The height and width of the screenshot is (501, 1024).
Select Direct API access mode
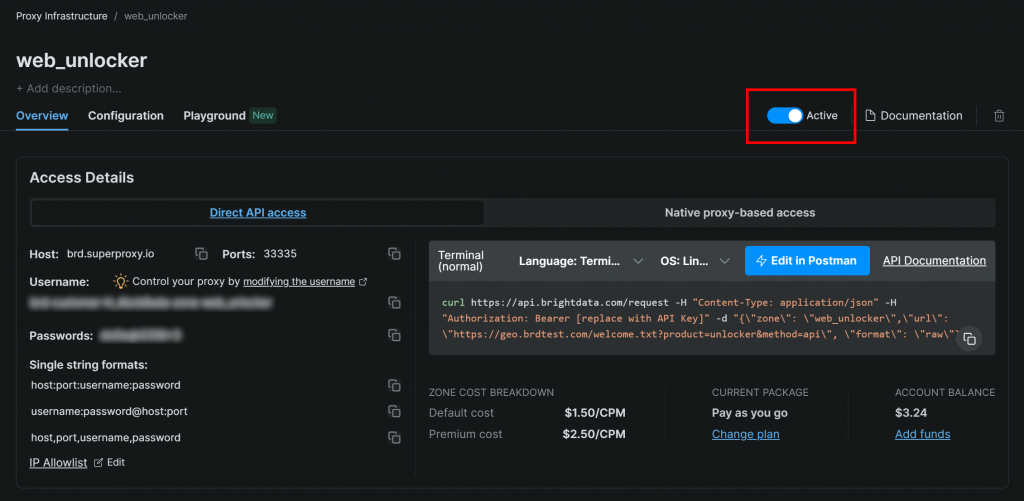point(258,213)
